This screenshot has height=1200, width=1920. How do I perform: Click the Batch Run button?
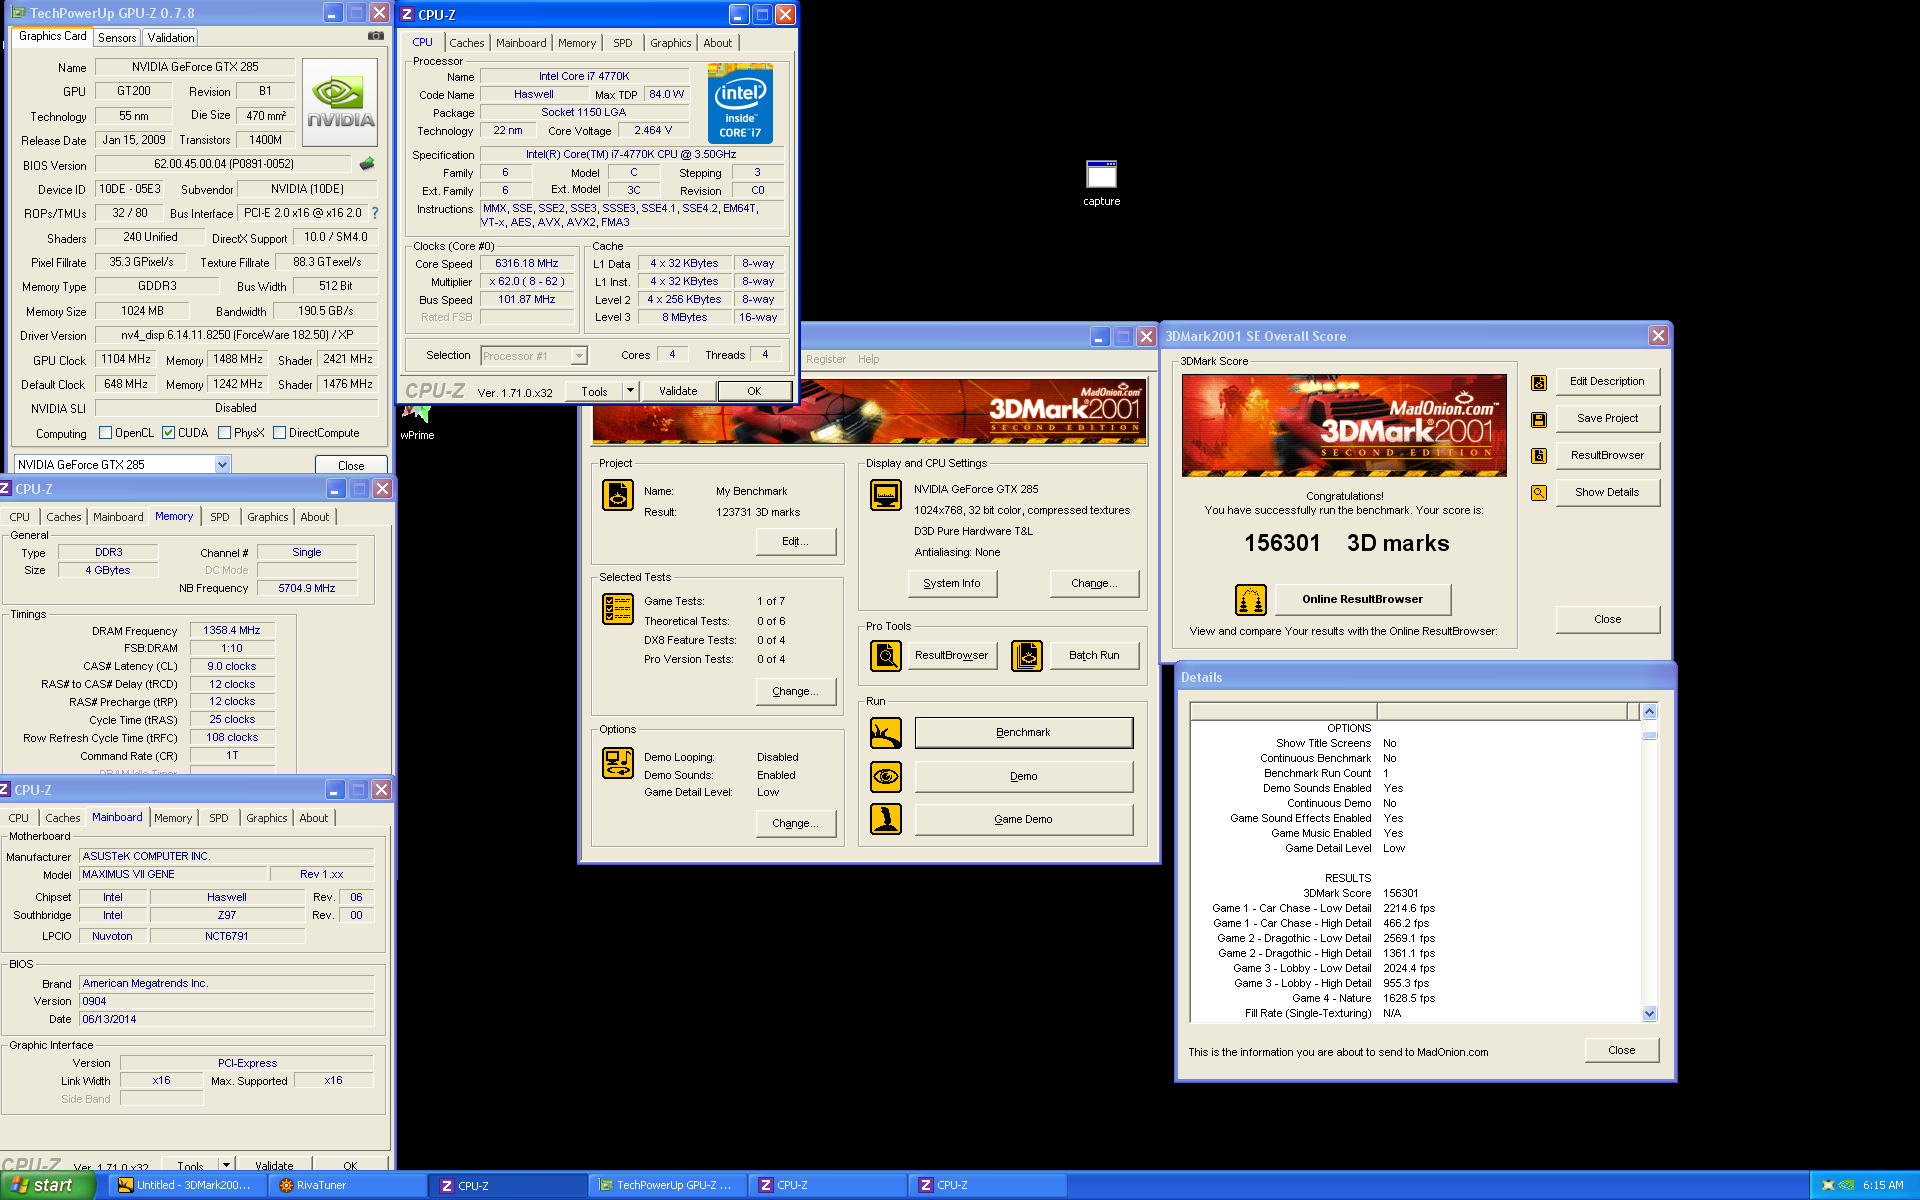click(1094, 655)
